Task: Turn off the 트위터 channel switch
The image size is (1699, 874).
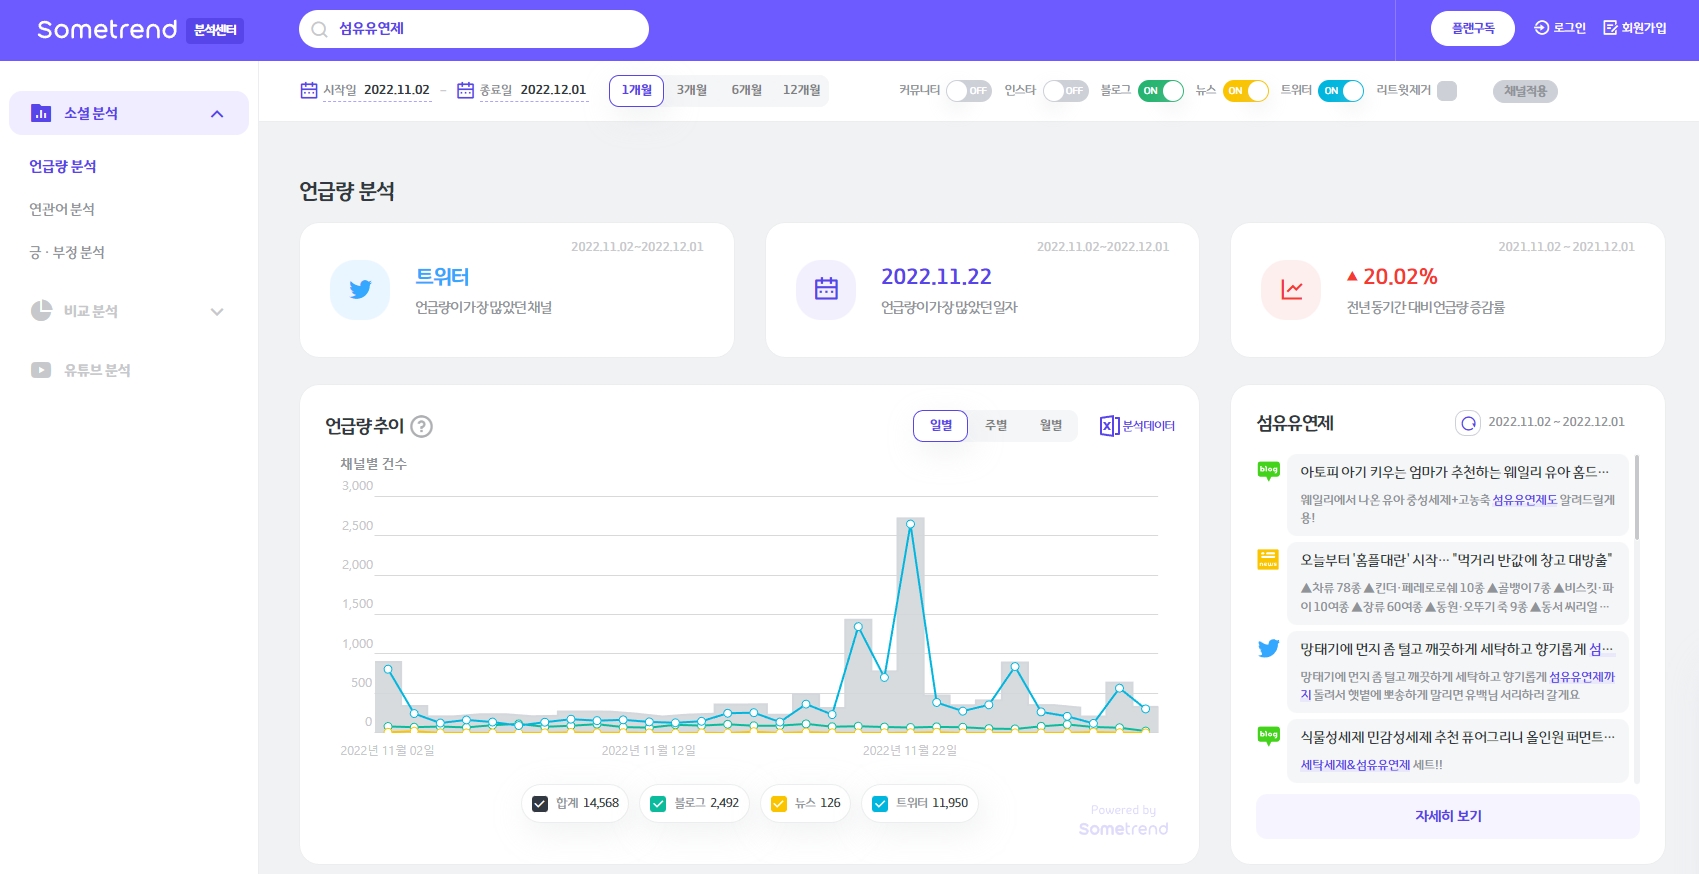Action: point(1341,91)
